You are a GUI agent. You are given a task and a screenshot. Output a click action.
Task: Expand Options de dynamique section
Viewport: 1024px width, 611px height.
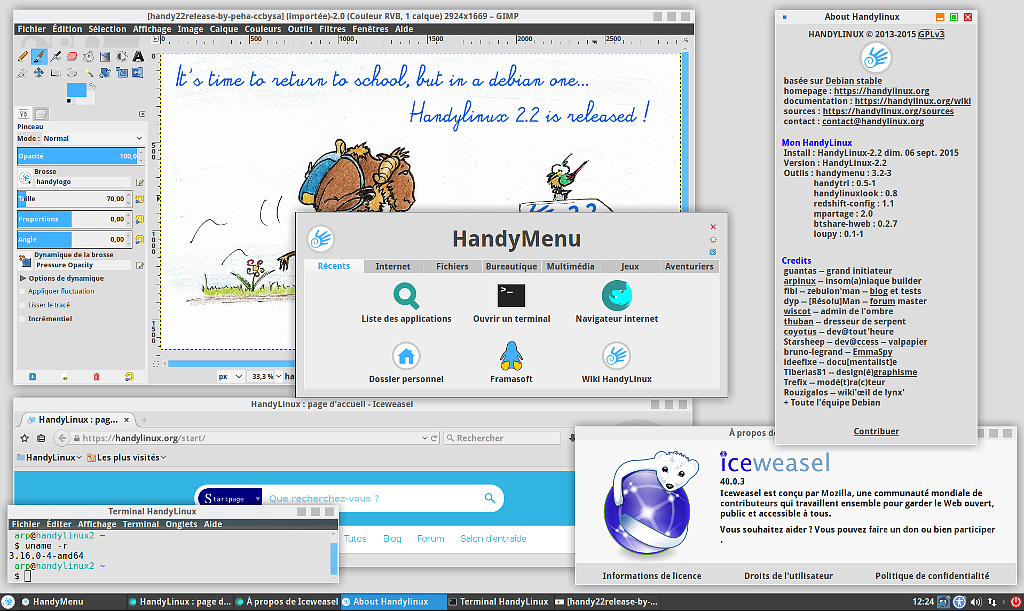[23, 278]
